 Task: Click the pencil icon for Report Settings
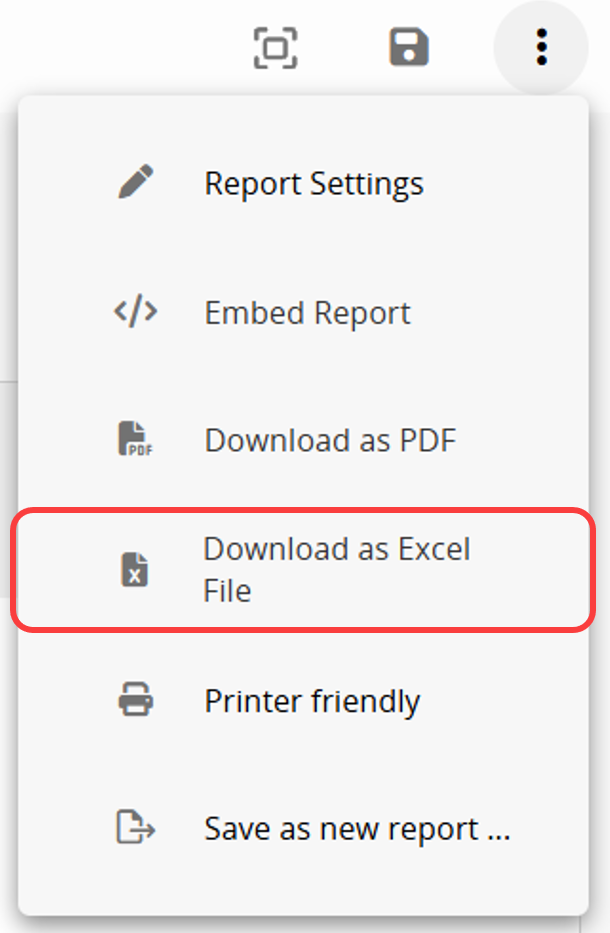click(136, 182)
